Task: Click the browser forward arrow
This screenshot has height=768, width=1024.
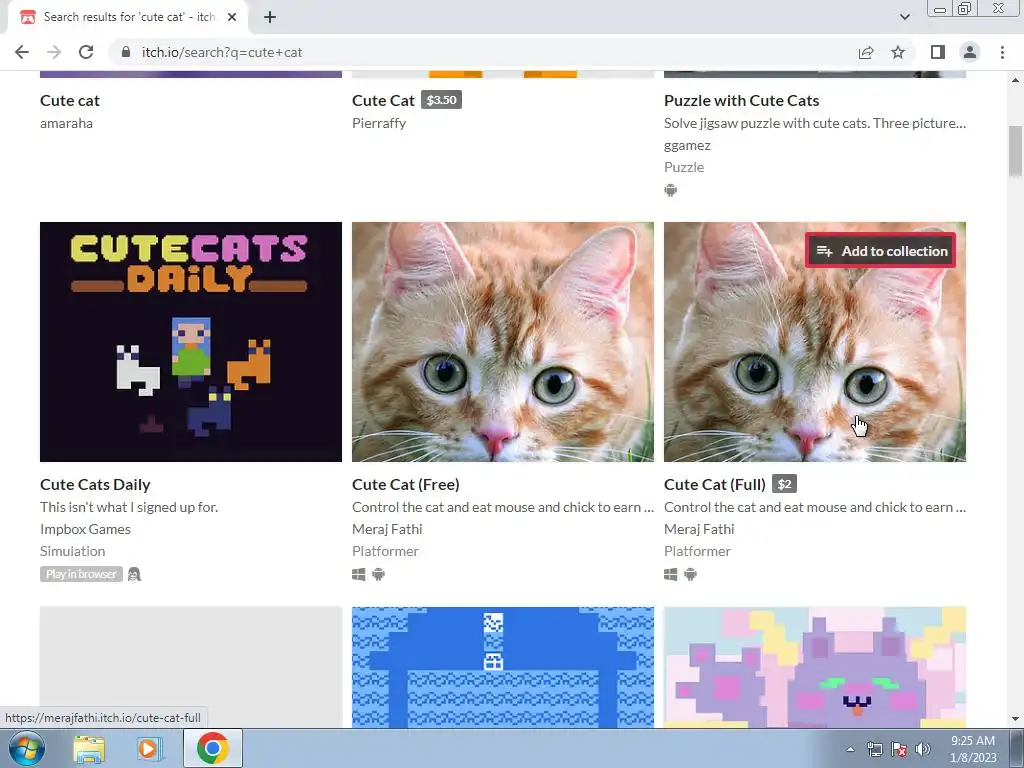Action: click(54, 52)
